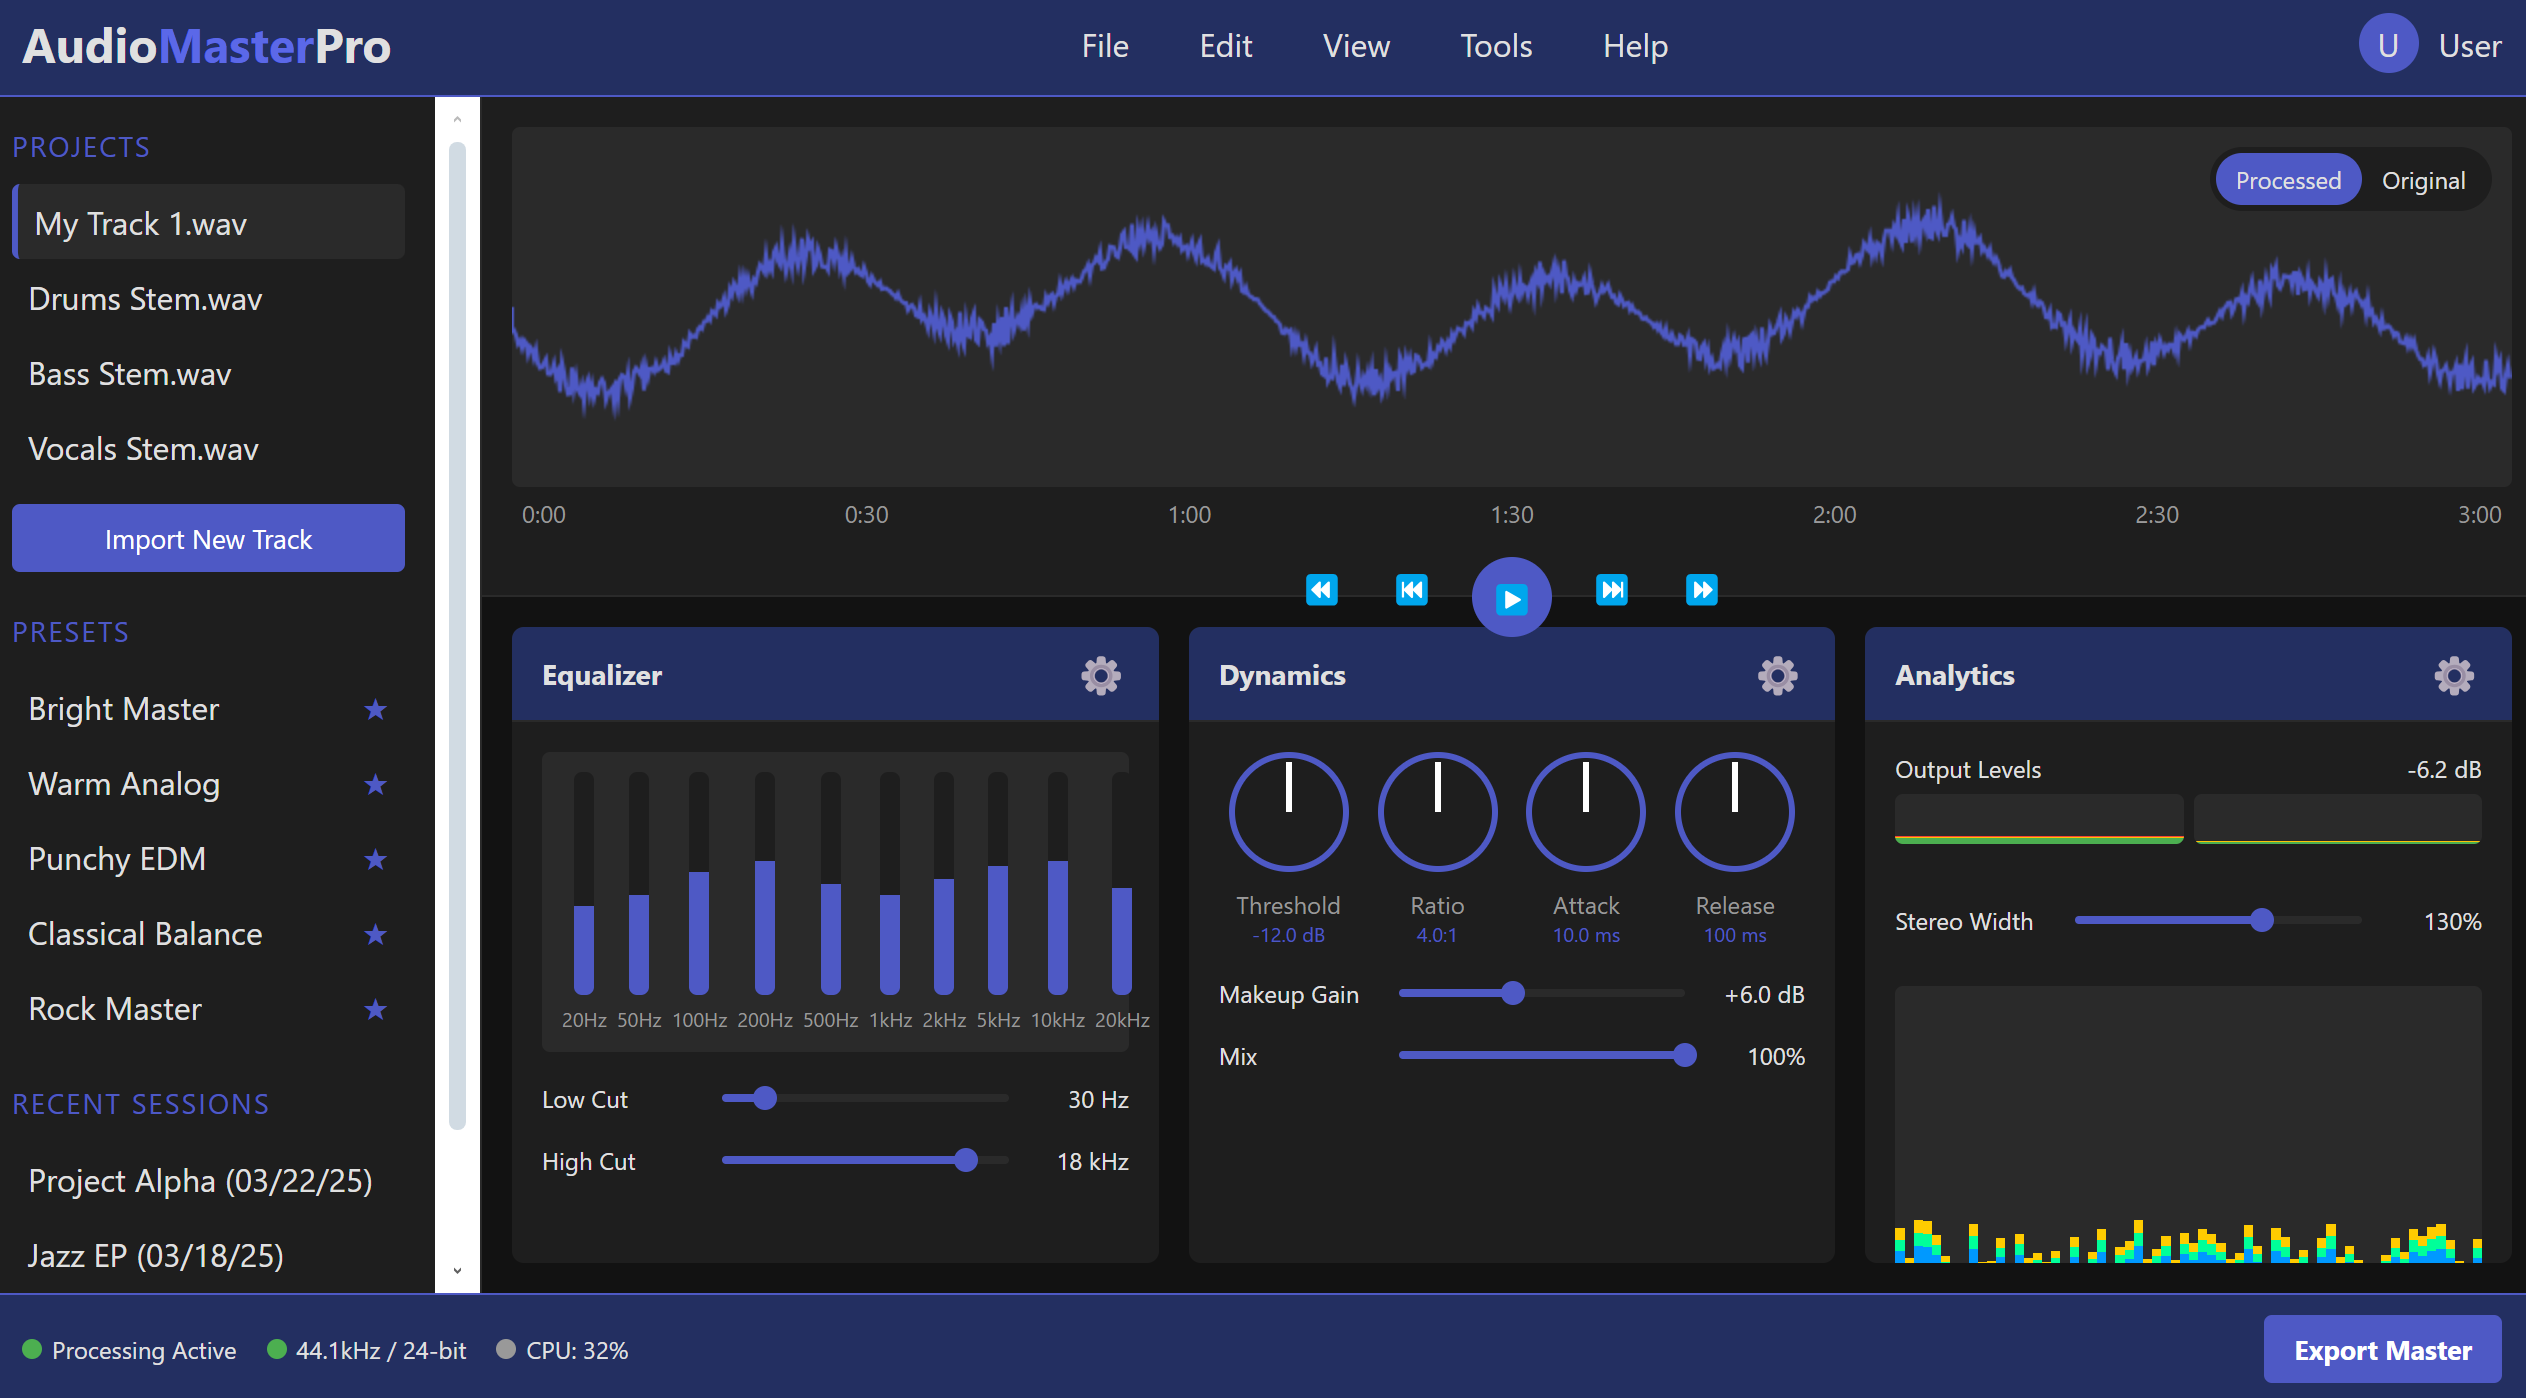The image size is (2526, 1398).
Task: Click the fast forward icon
Action: click(1701, 590)
